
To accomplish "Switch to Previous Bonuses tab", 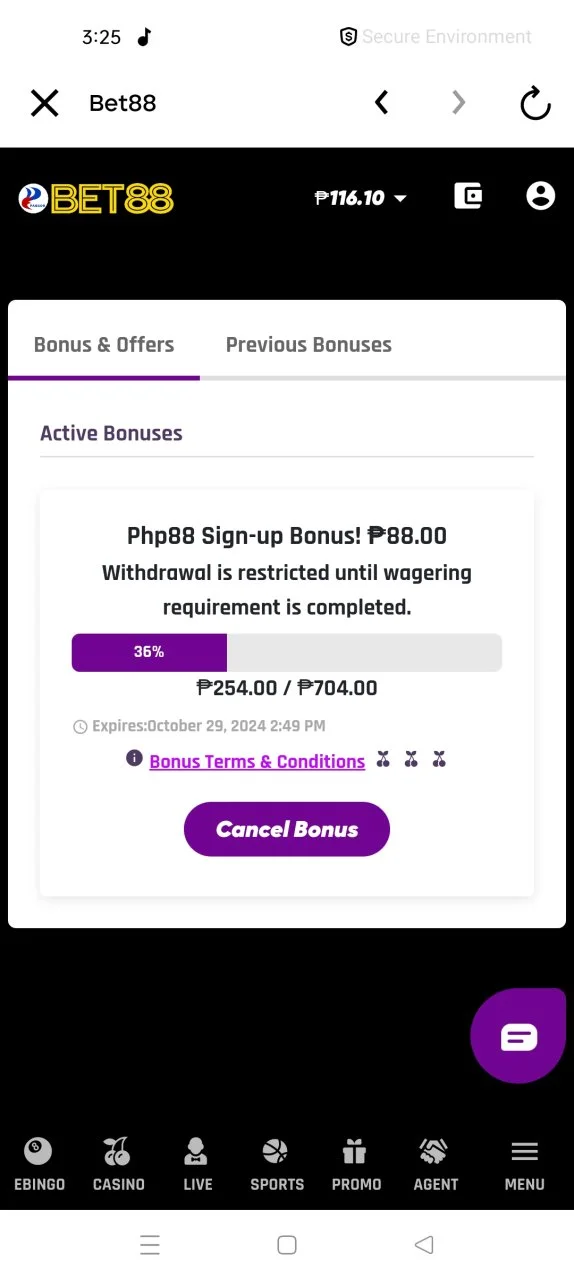I will point(308,345).
